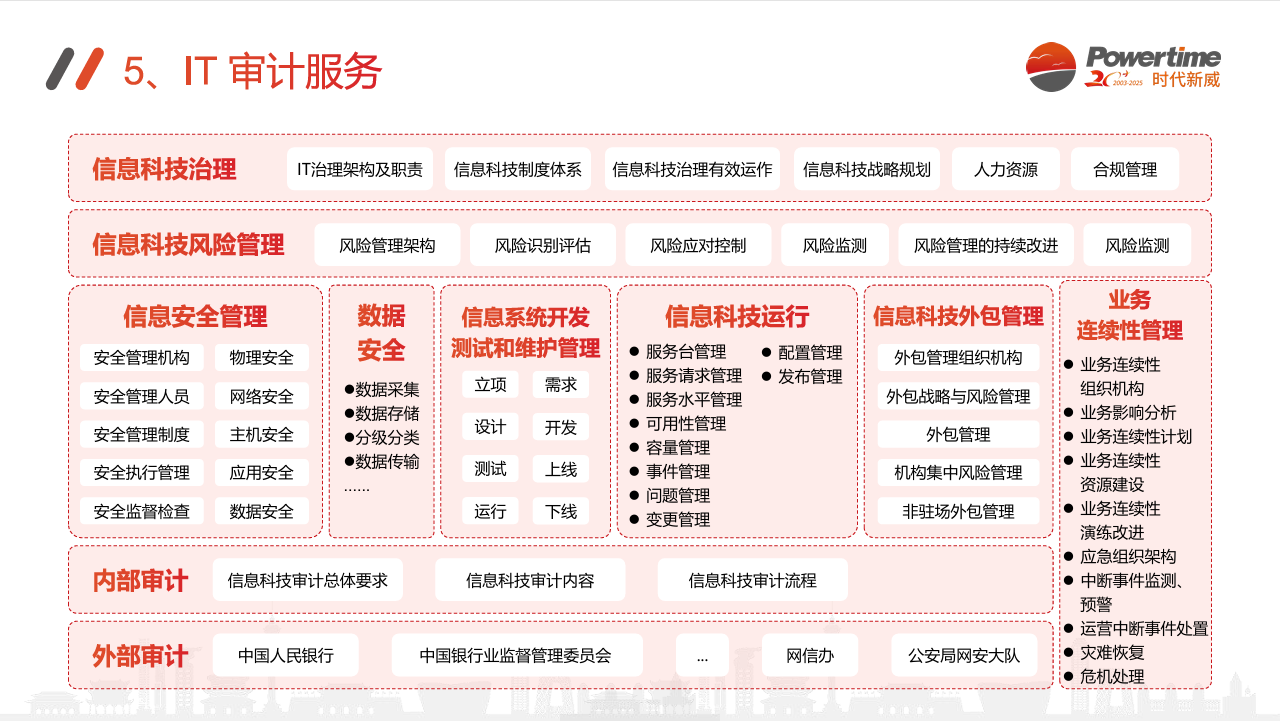The height and width of the screenshot is (721, 1280).
Task: Click the 上线 box
Action: pos(560,469)
